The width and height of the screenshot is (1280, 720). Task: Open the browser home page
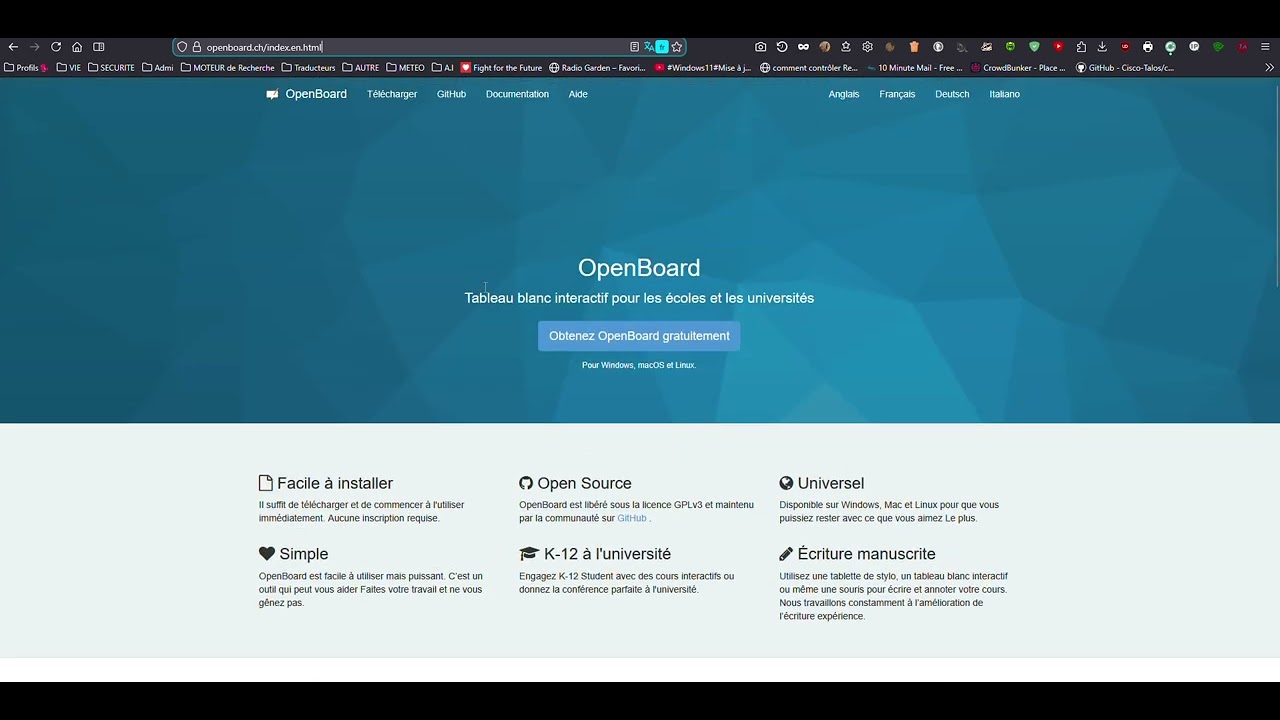pos(77,47)
